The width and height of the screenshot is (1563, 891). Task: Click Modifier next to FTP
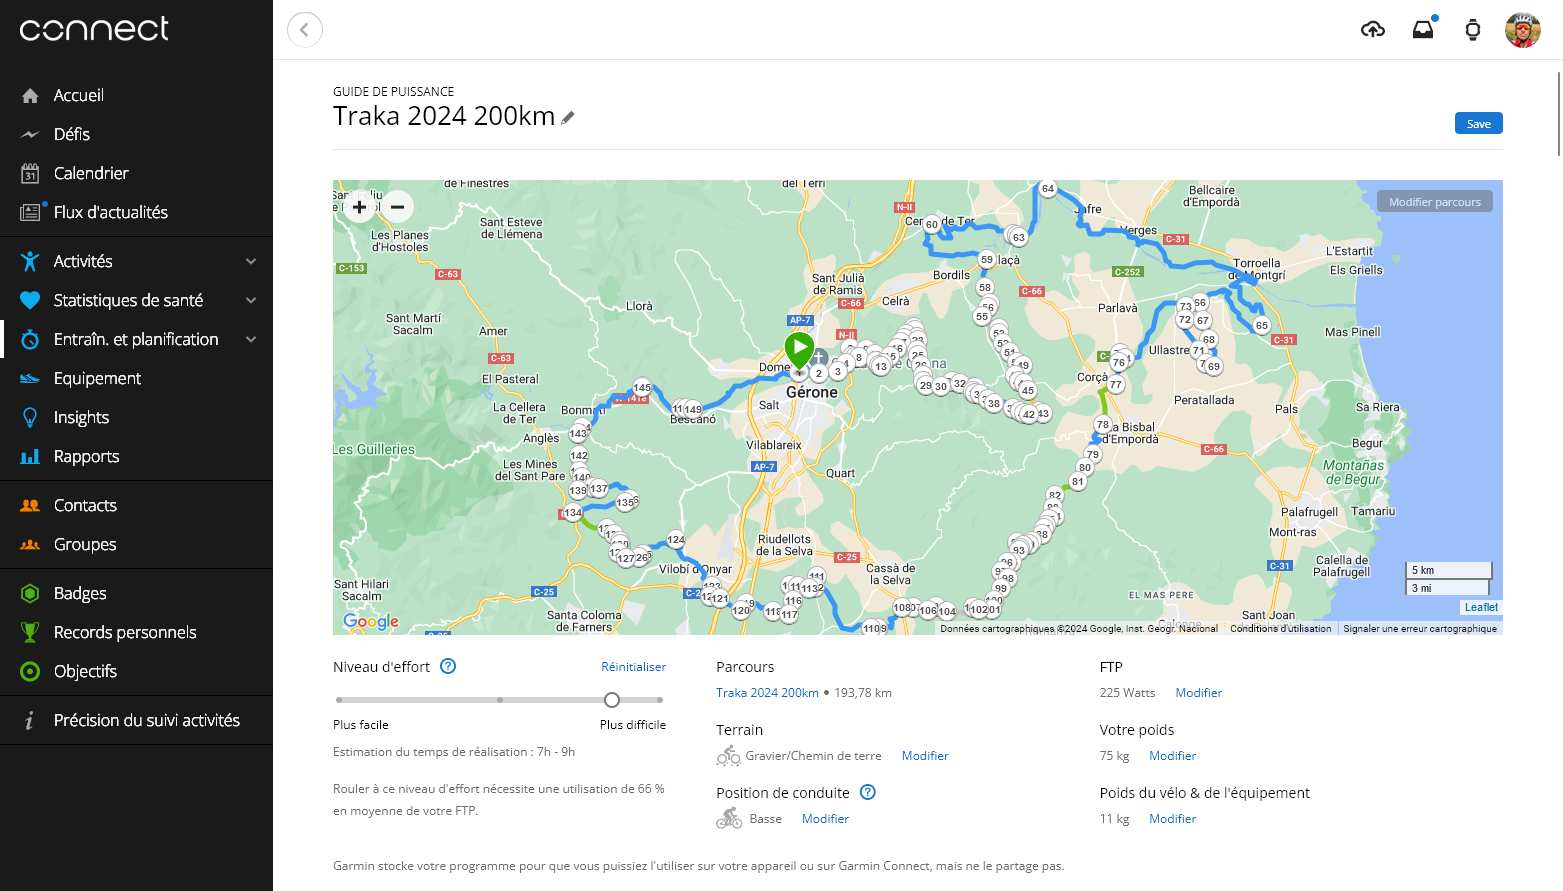tap(1198, 692)
